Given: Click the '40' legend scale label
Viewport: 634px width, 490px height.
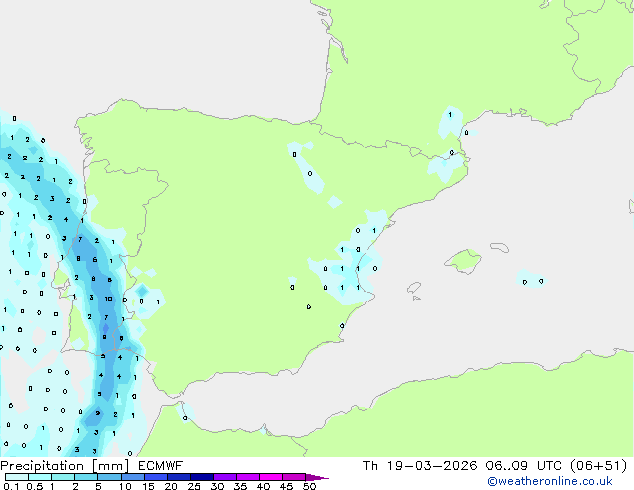Looking at the screenshot, I should (x=263, y=486).
